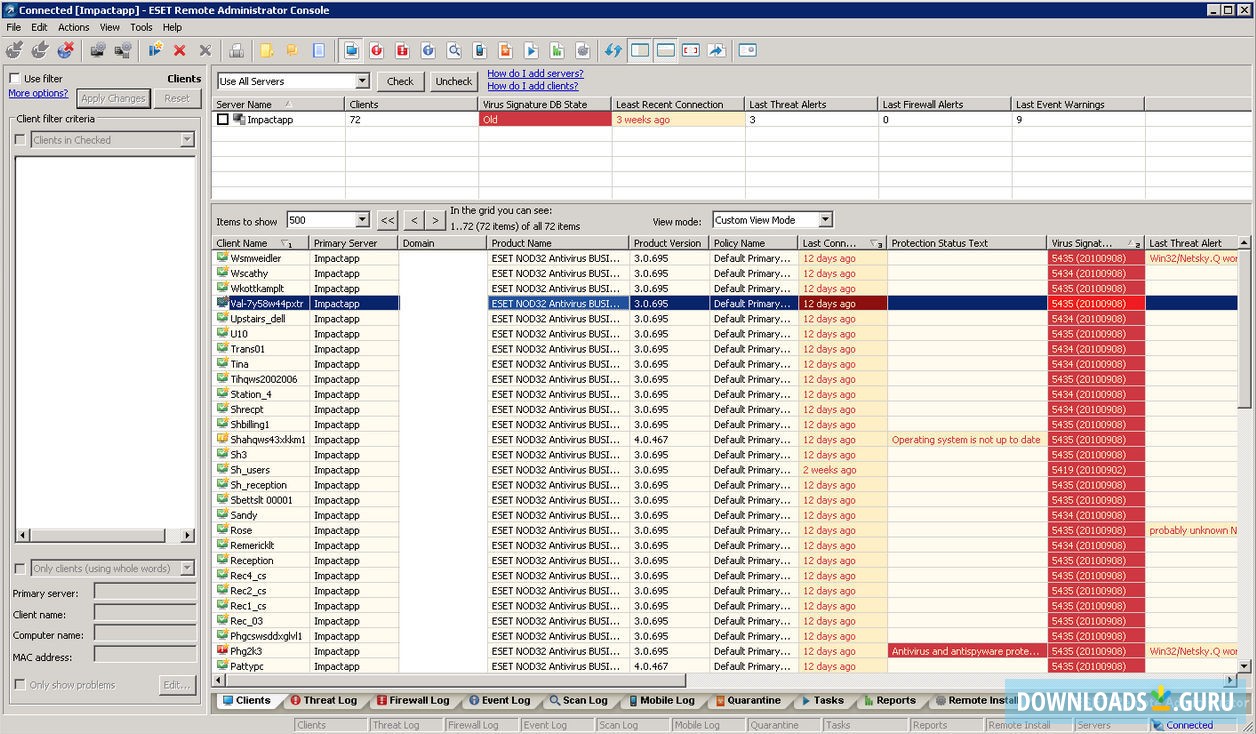This screenshot has height=734, width=1256.
Task: Toggle the top server pane layout icon
Action: click(666, 50)
